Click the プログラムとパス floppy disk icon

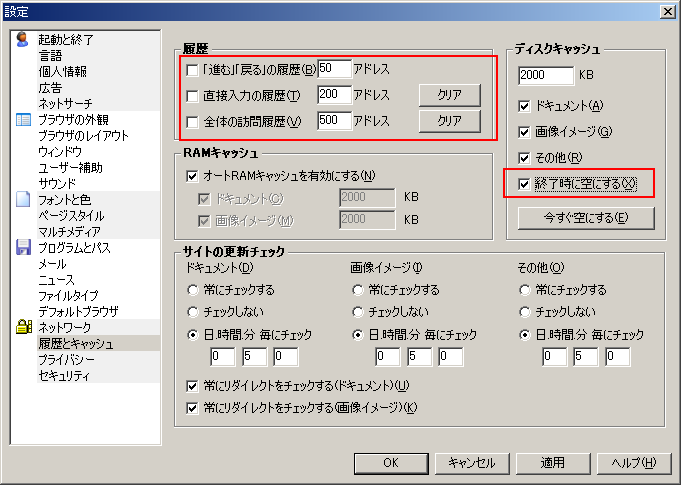point(24,248)
